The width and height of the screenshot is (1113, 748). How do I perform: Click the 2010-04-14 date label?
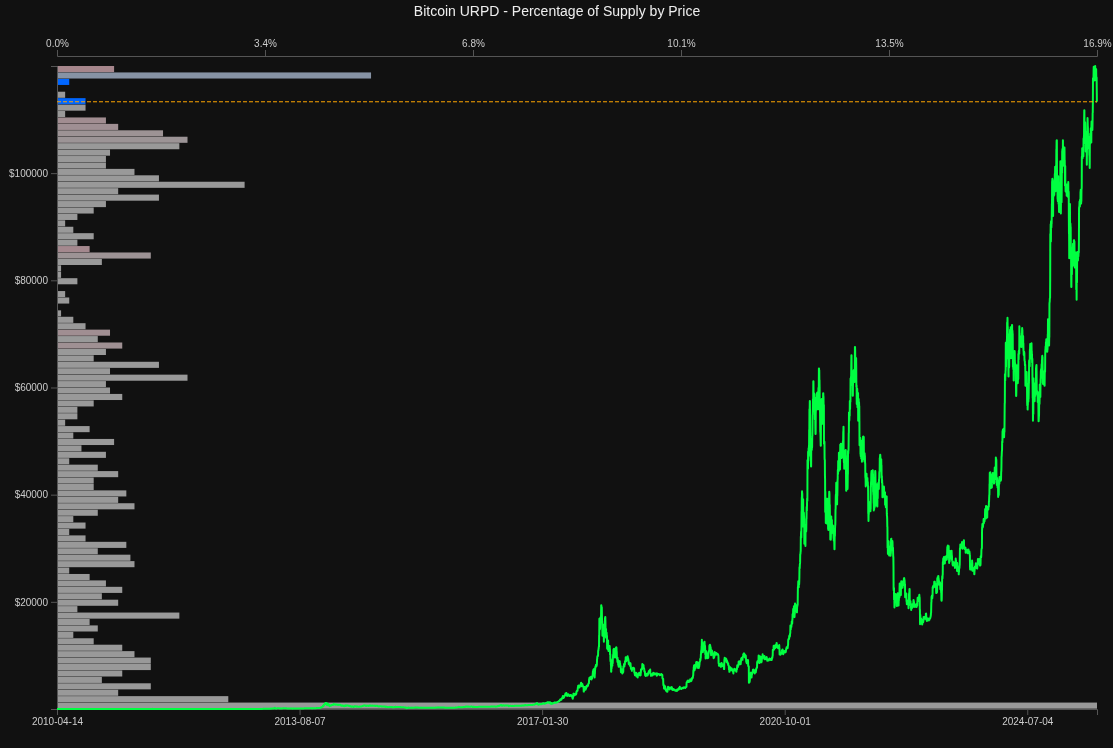pyautogui.click(x=57, y=721)
